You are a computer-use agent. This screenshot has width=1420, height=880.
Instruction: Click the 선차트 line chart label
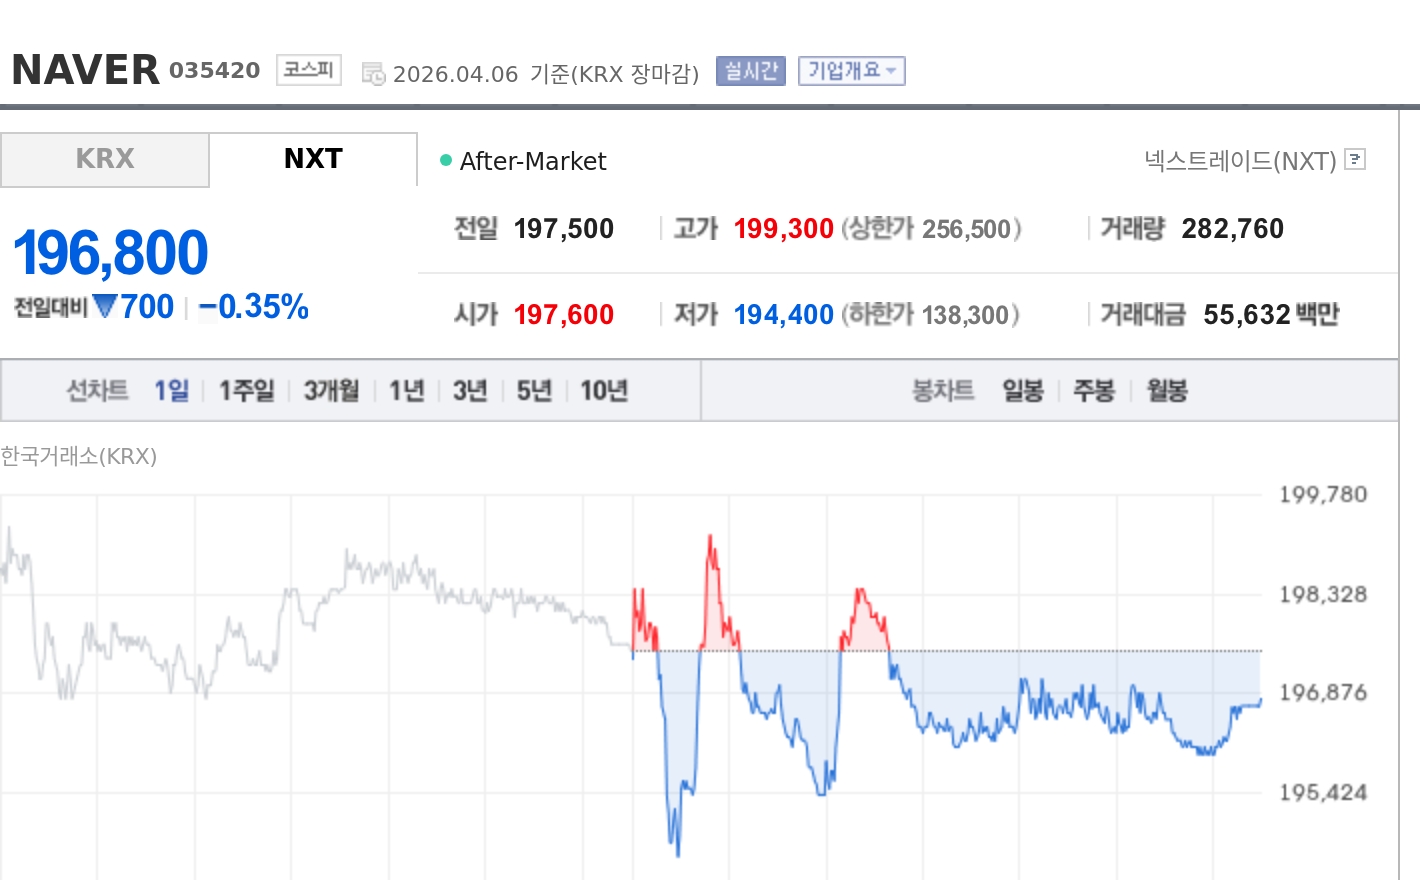(97, 391)
